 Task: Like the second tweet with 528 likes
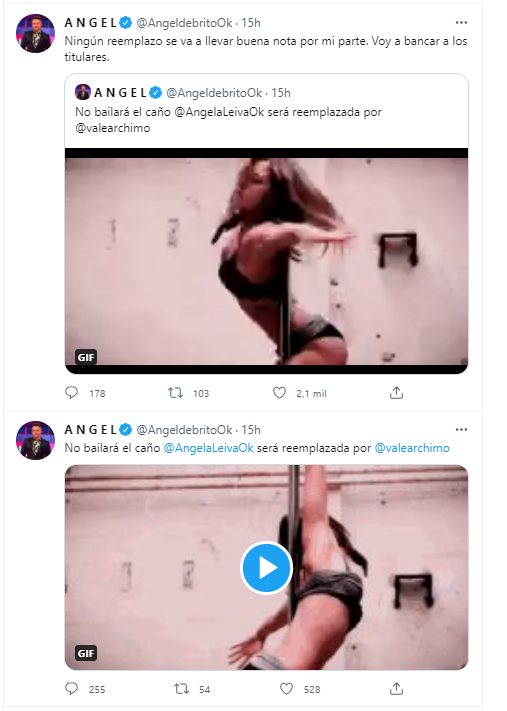click(286, 689)
